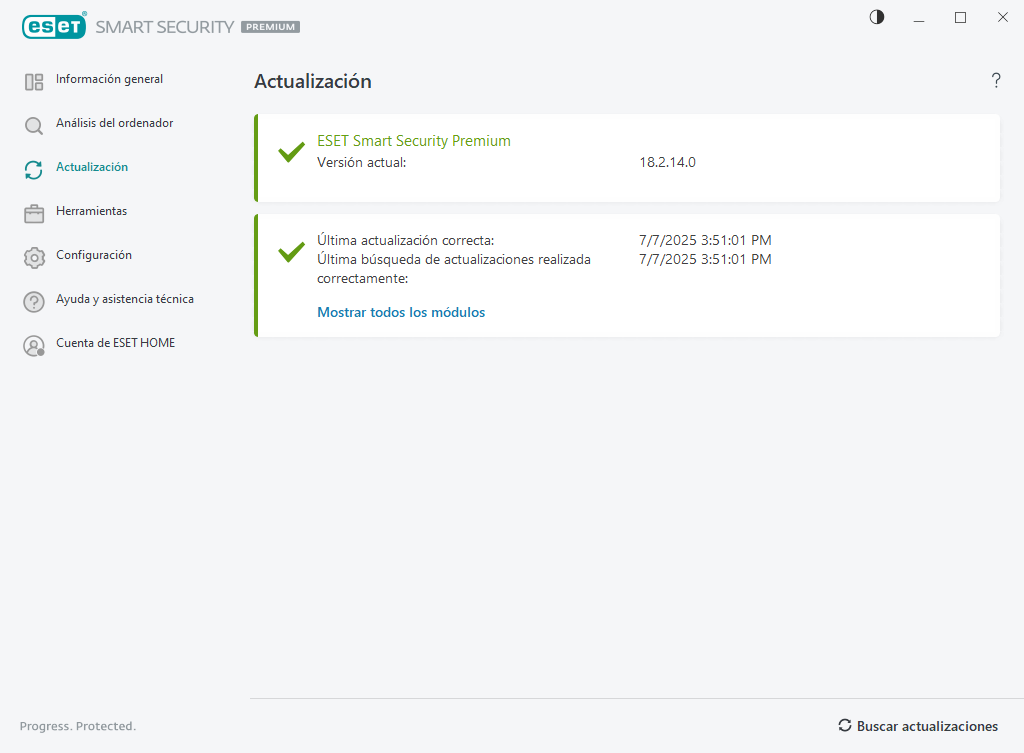Select the circular sync icon beside Actualización
The height and width of the screenshot is (753, 1024).
(33, 168)
